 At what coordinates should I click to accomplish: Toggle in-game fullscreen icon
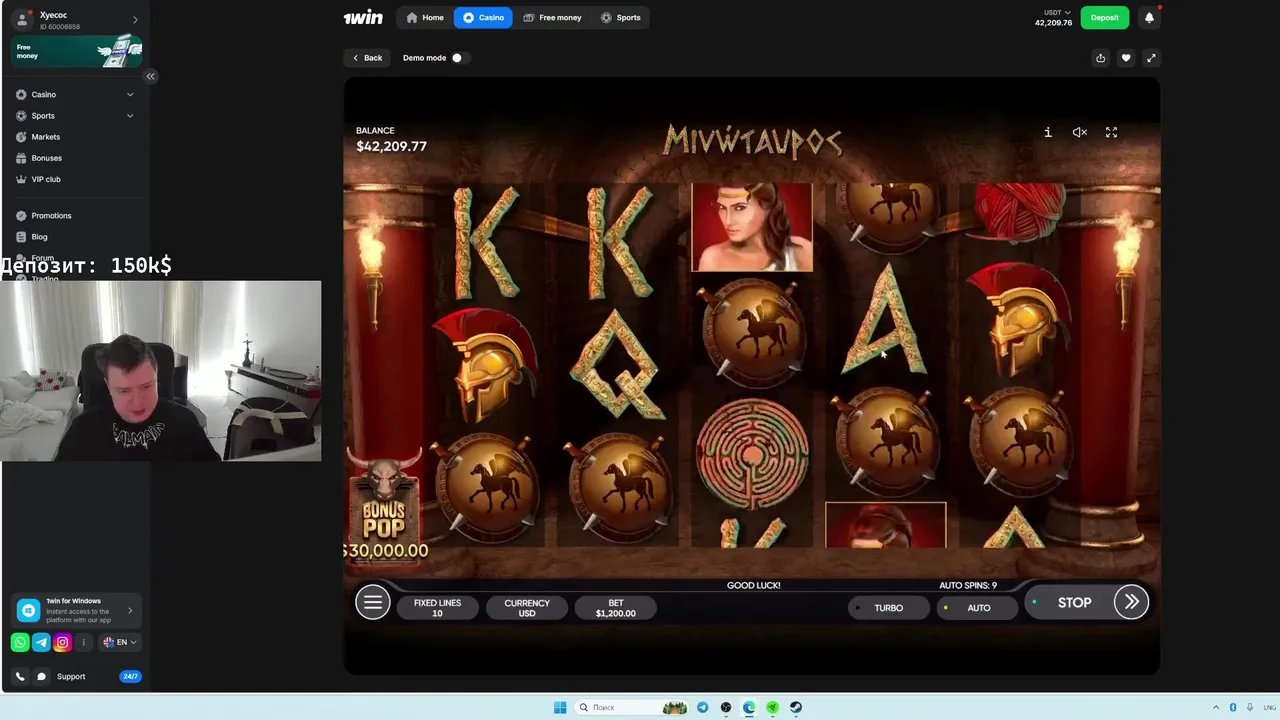tap(1111, 132)
